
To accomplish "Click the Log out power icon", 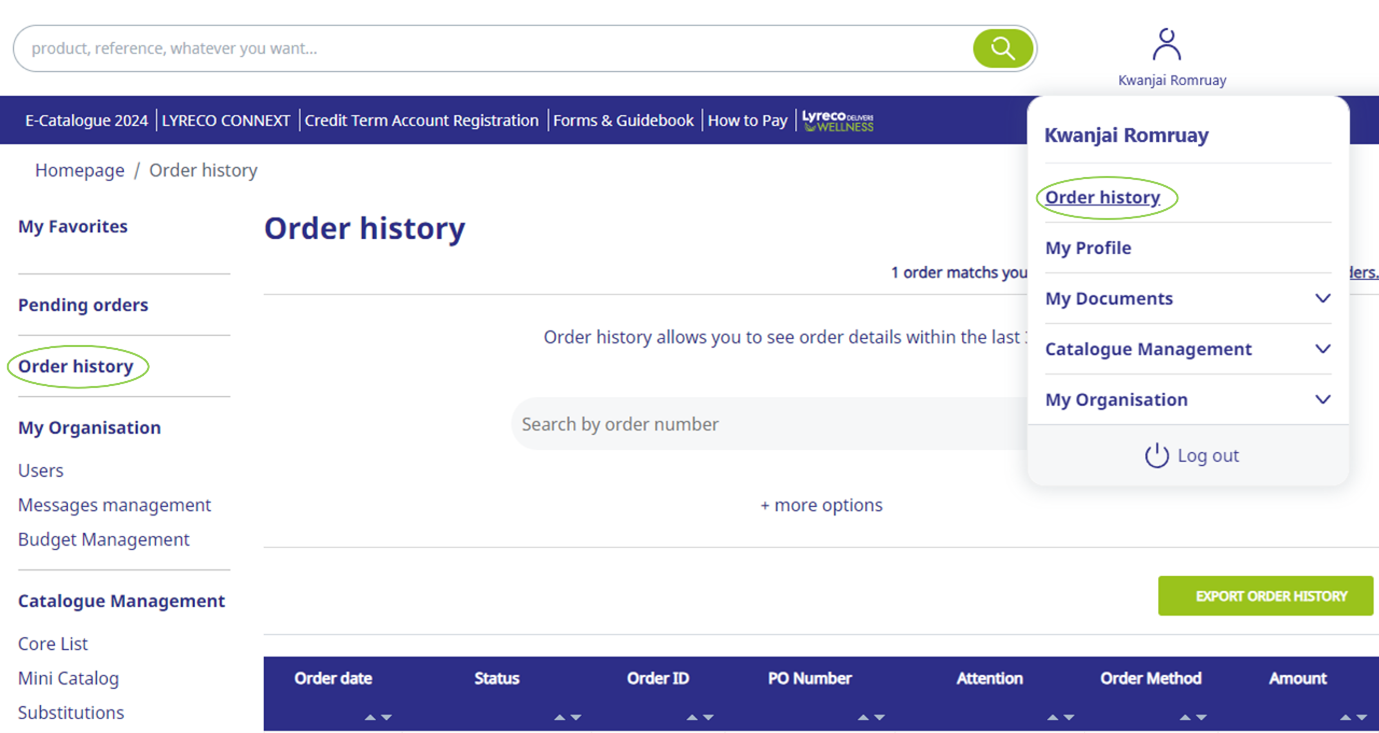I will (1157, 455).
